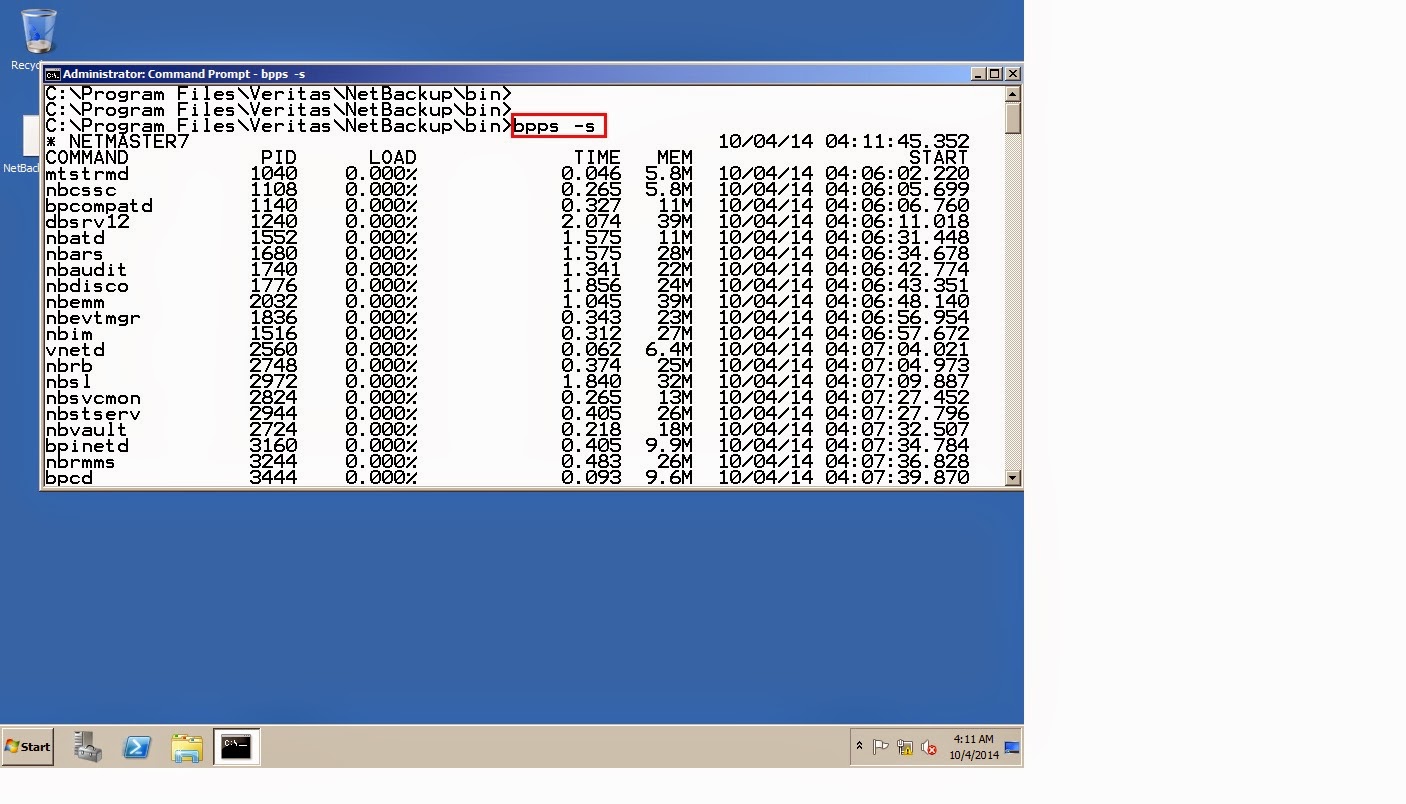Screen dimensions: 1406x804
Task: Click the active Command Prompt taskbar button
Action: click(236, 747)
